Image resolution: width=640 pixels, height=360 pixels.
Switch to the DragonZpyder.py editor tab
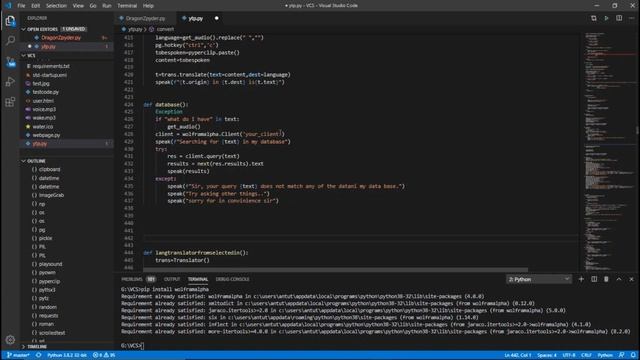(145, 18)
